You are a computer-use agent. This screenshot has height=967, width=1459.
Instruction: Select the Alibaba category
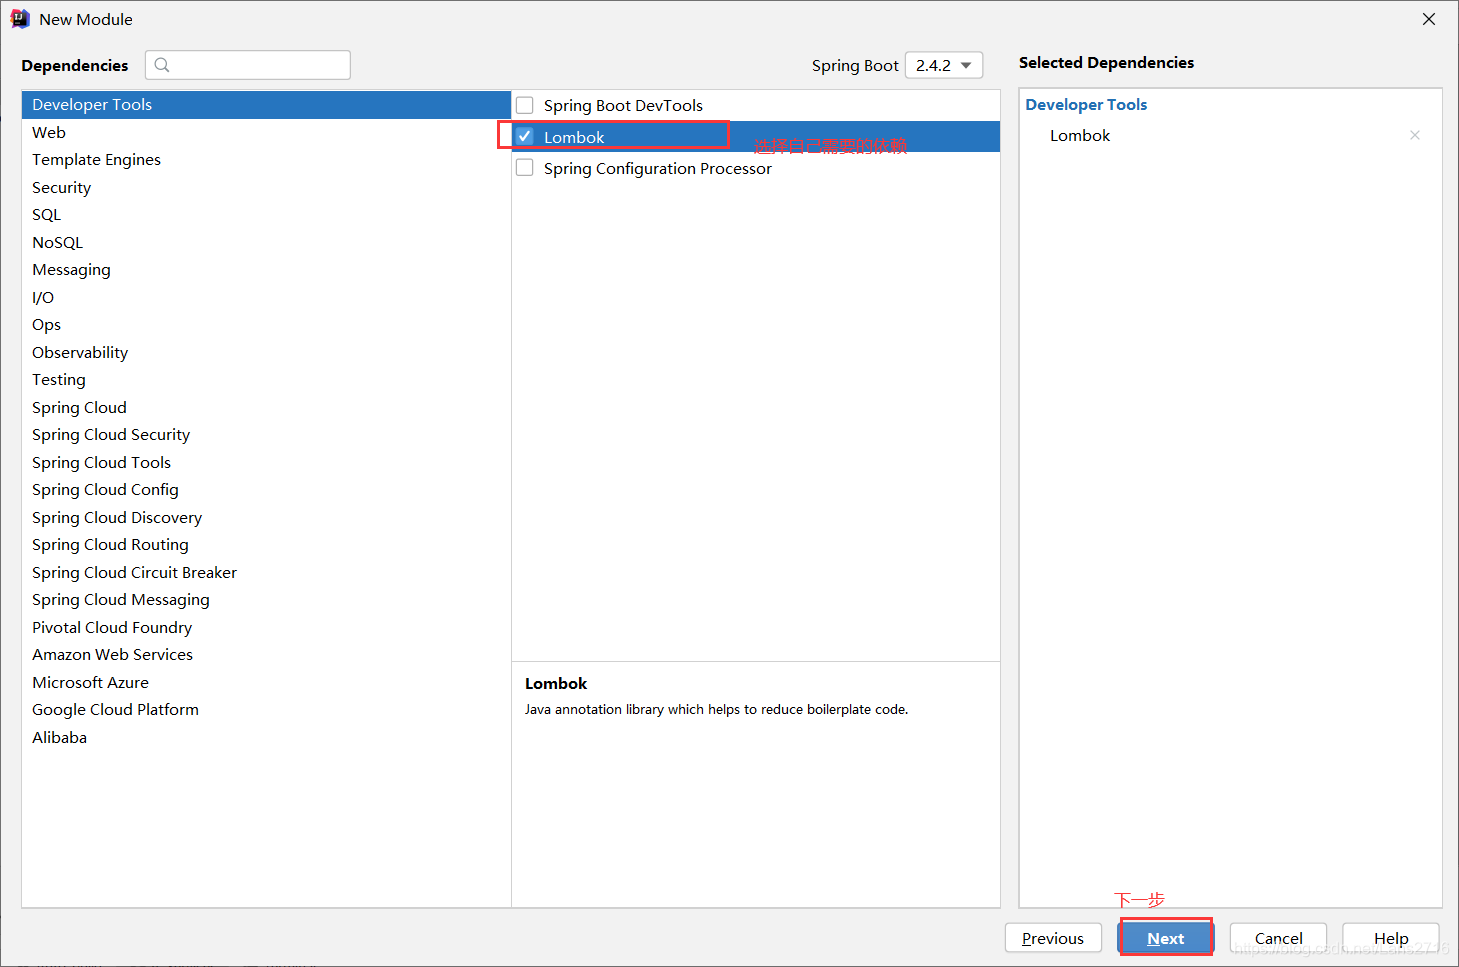pyautogui.click(x=266, y=738)
